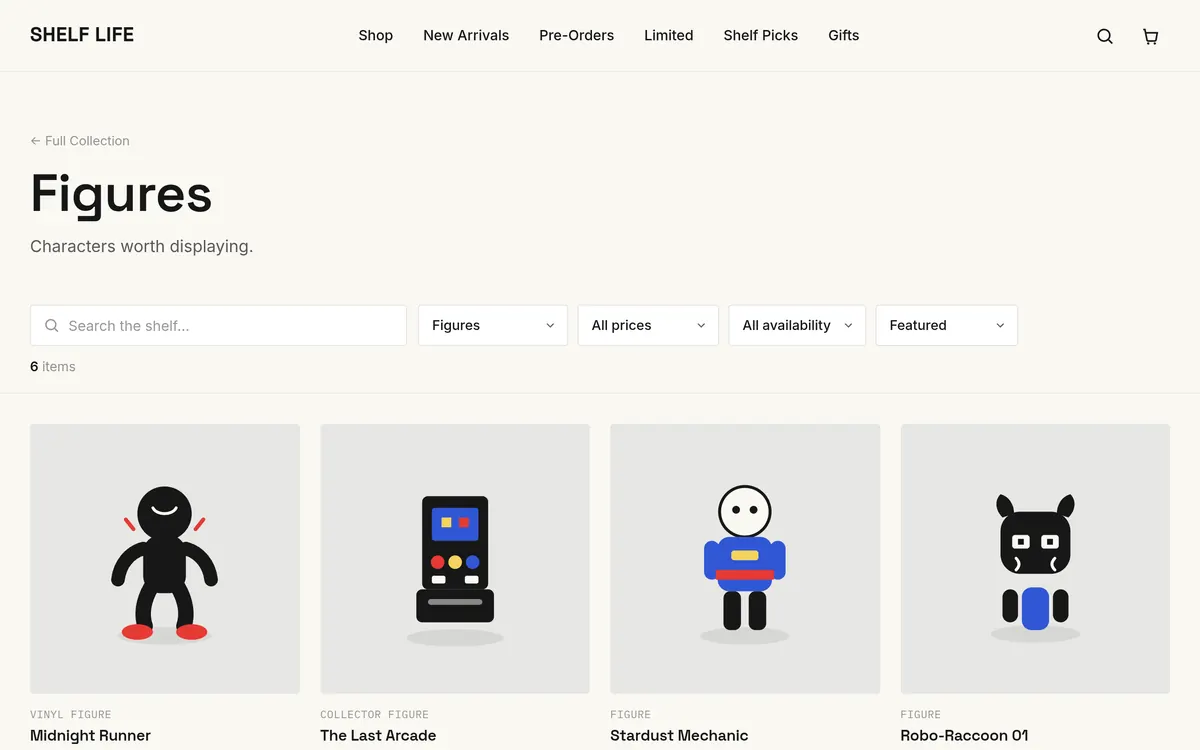This screenshot has height=750, width=1200.
Task: Visit the Shelf Picks section
Action: click(761, 35)
